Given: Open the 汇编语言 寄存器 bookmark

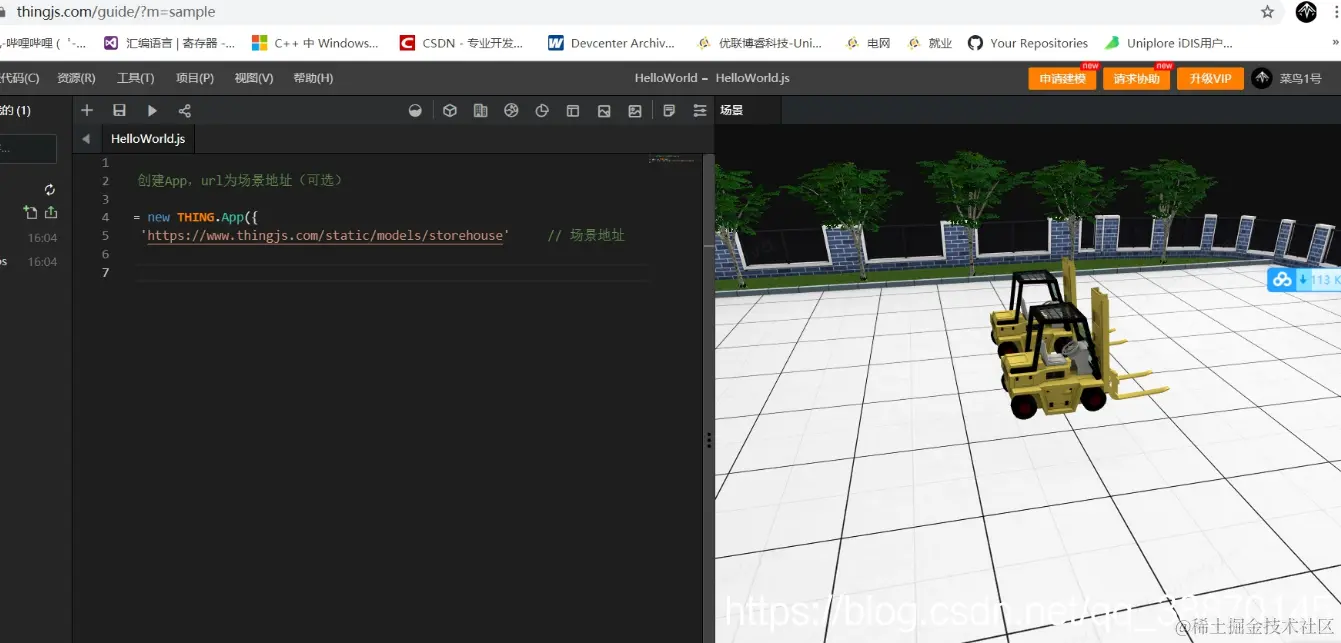Looking at the screenshot, I should [x=170, y=43].
